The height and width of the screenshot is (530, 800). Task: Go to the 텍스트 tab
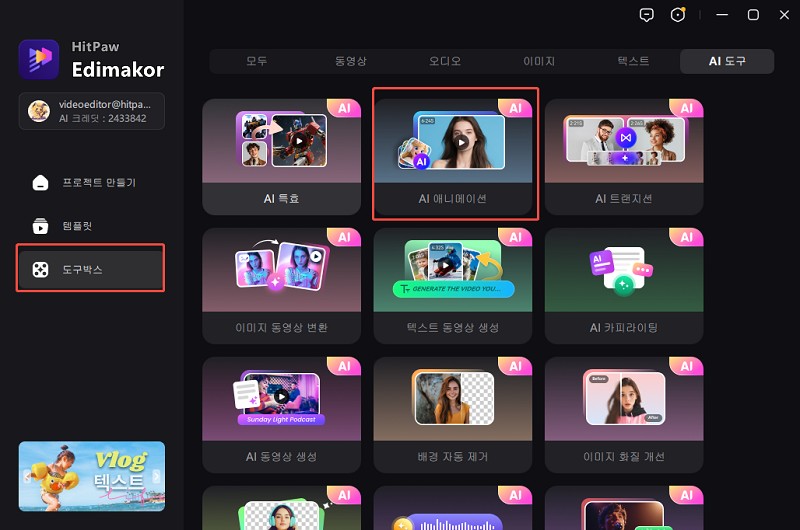click(633, 61)
